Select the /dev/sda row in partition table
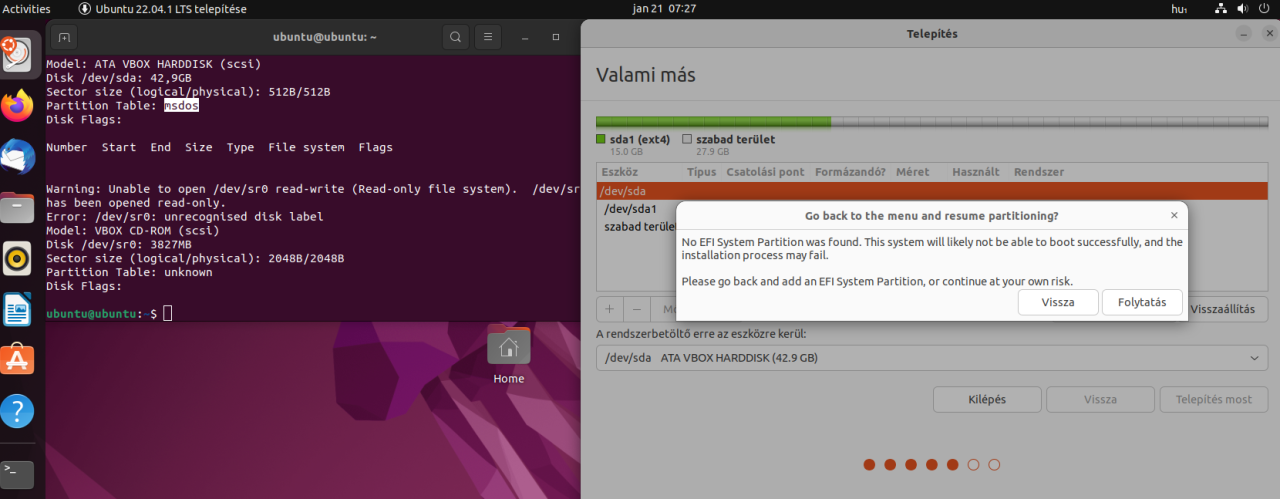 932,190
